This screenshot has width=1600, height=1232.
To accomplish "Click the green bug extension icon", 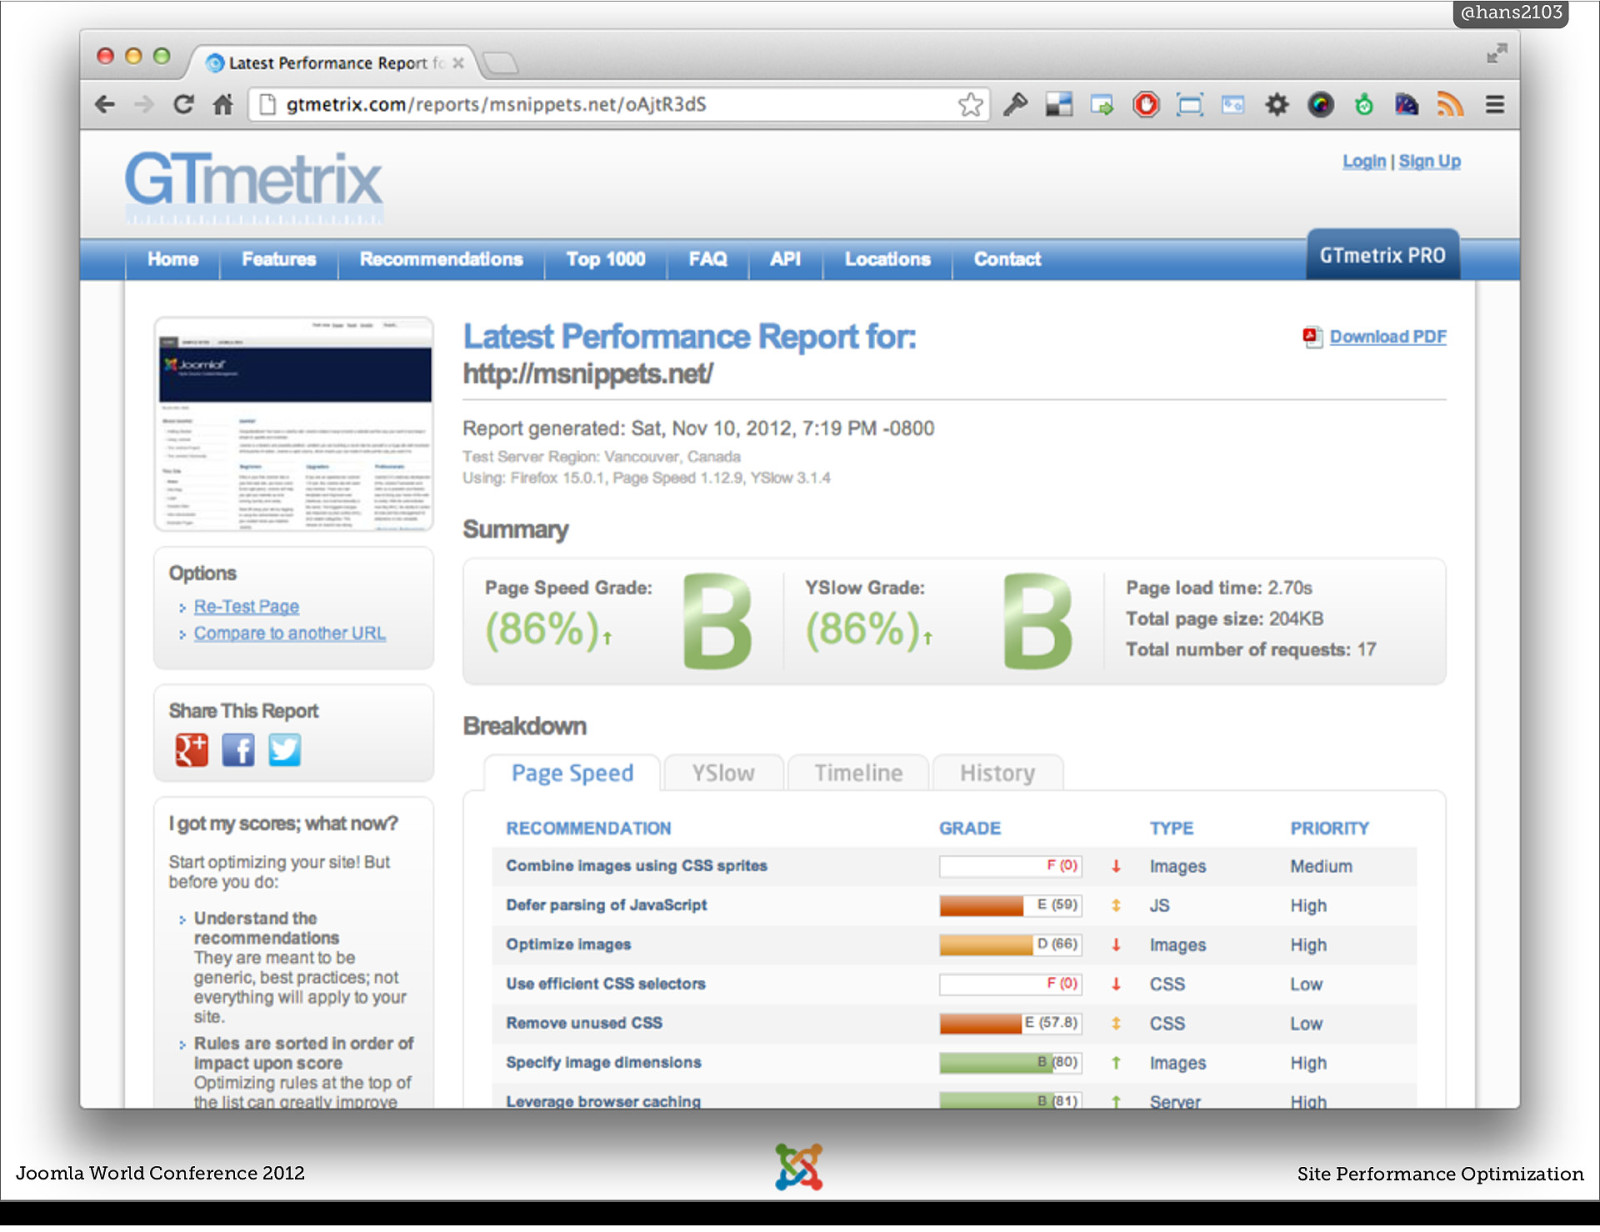I will 1364,104.
